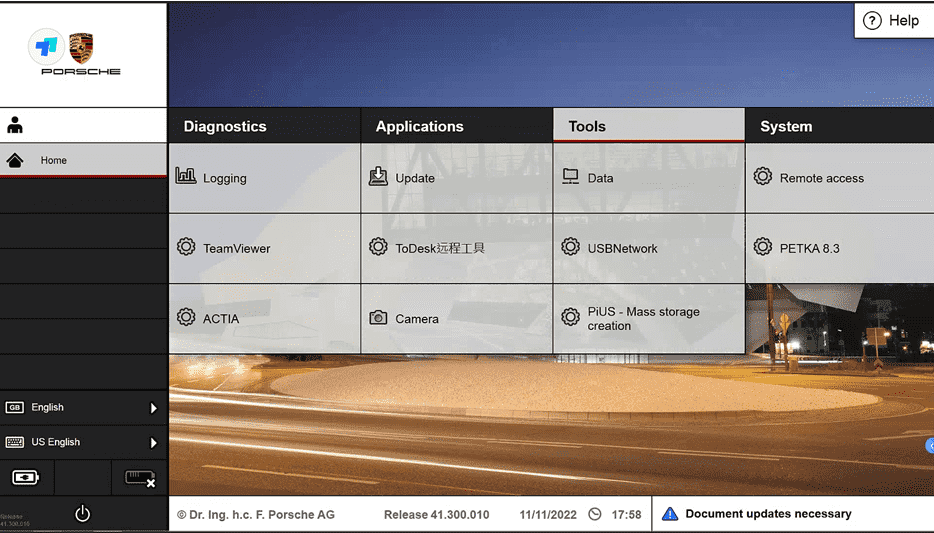
Task: Click the battery status icon
Action: point(26,478)
